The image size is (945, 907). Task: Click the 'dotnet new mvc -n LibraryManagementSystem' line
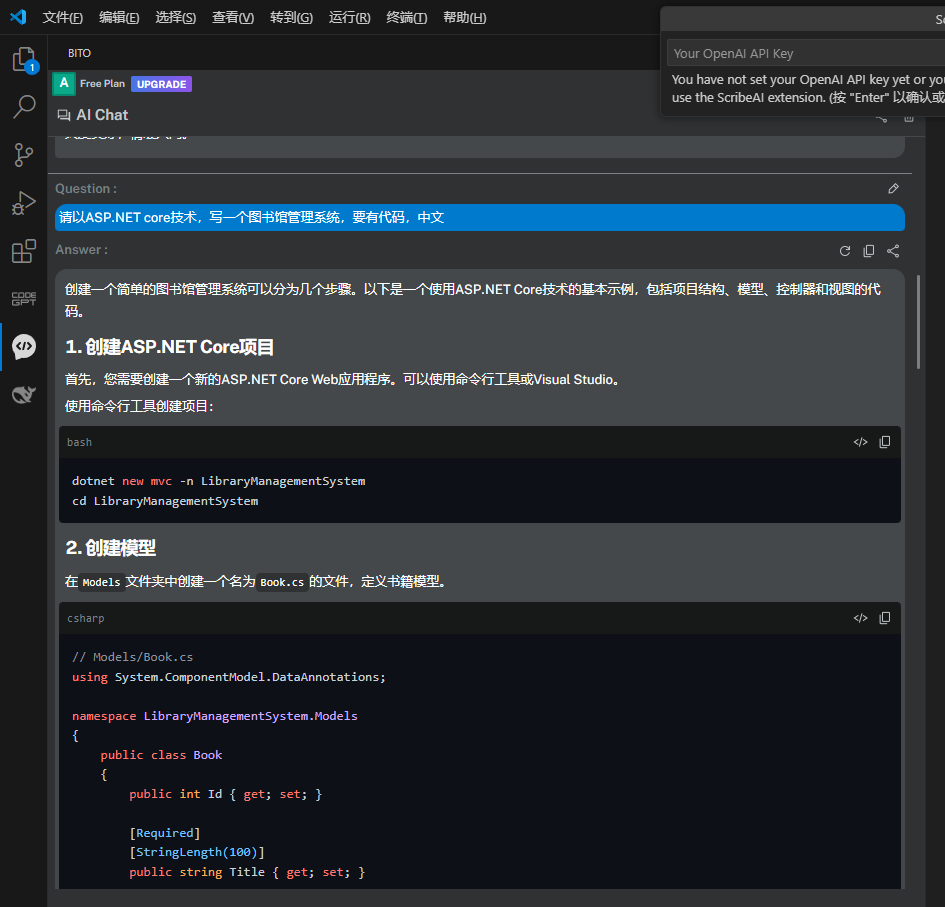[219, 481]
